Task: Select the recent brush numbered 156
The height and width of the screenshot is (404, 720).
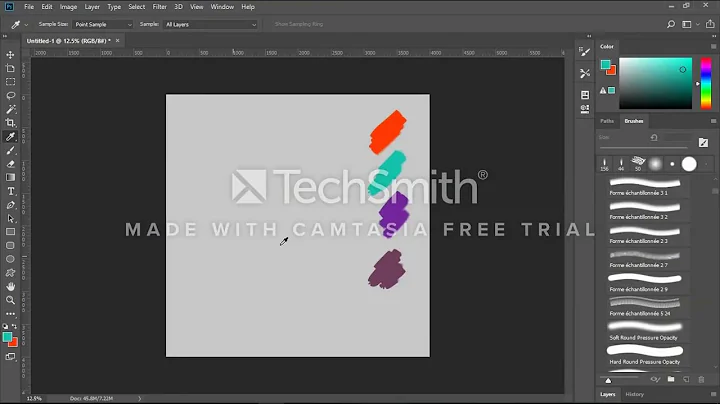Action: click(x=604, y=164)
